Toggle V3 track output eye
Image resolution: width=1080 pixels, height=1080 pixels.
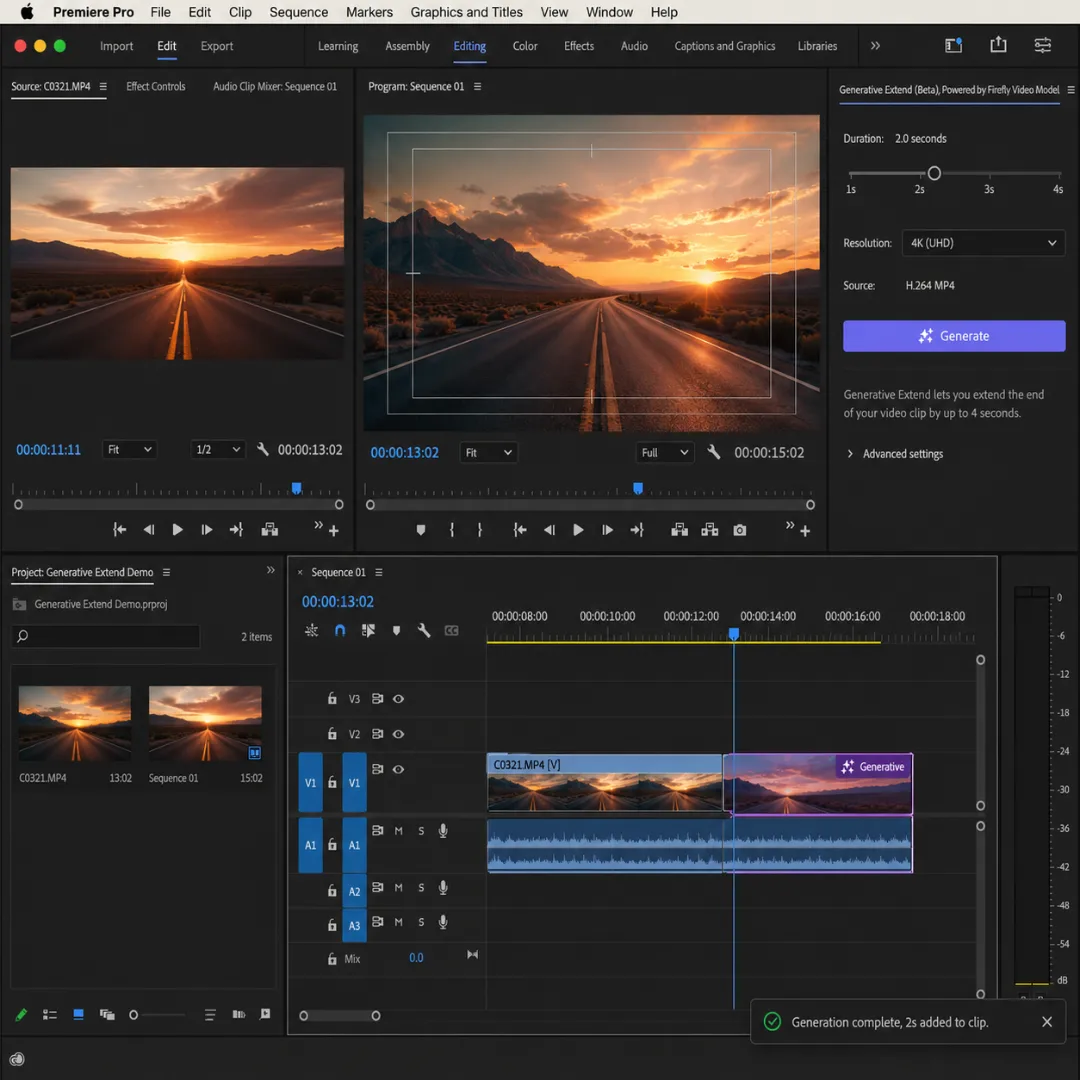click(398, 699)
